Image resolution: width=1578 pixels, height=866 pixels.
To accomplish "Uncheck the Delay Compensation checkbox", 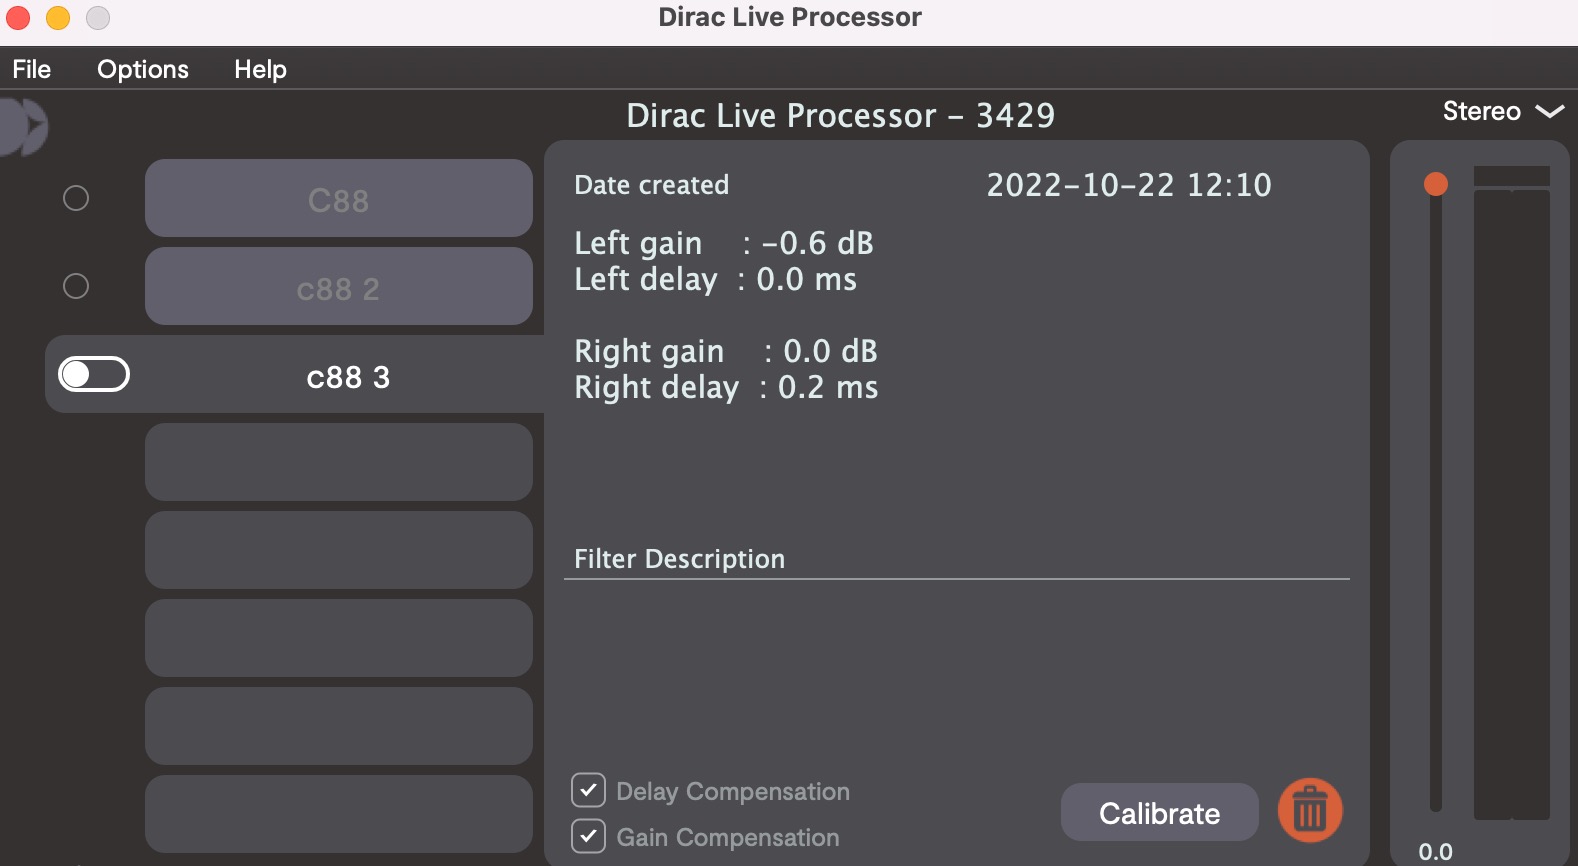I will pyautogui.click(x=588, y=790).
